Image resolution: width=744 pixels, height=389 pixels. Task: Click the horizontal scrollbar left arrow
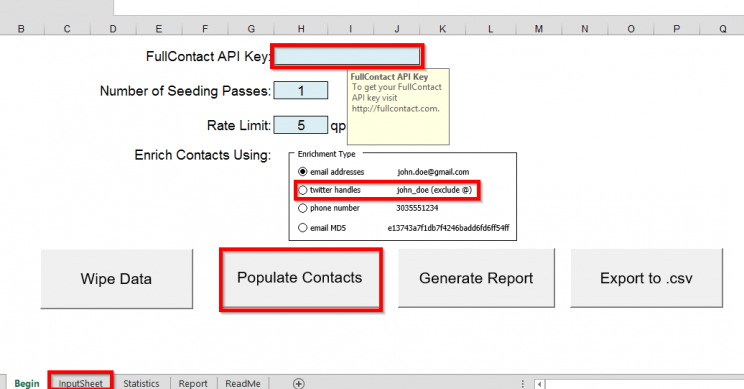[x=539, y=384]
